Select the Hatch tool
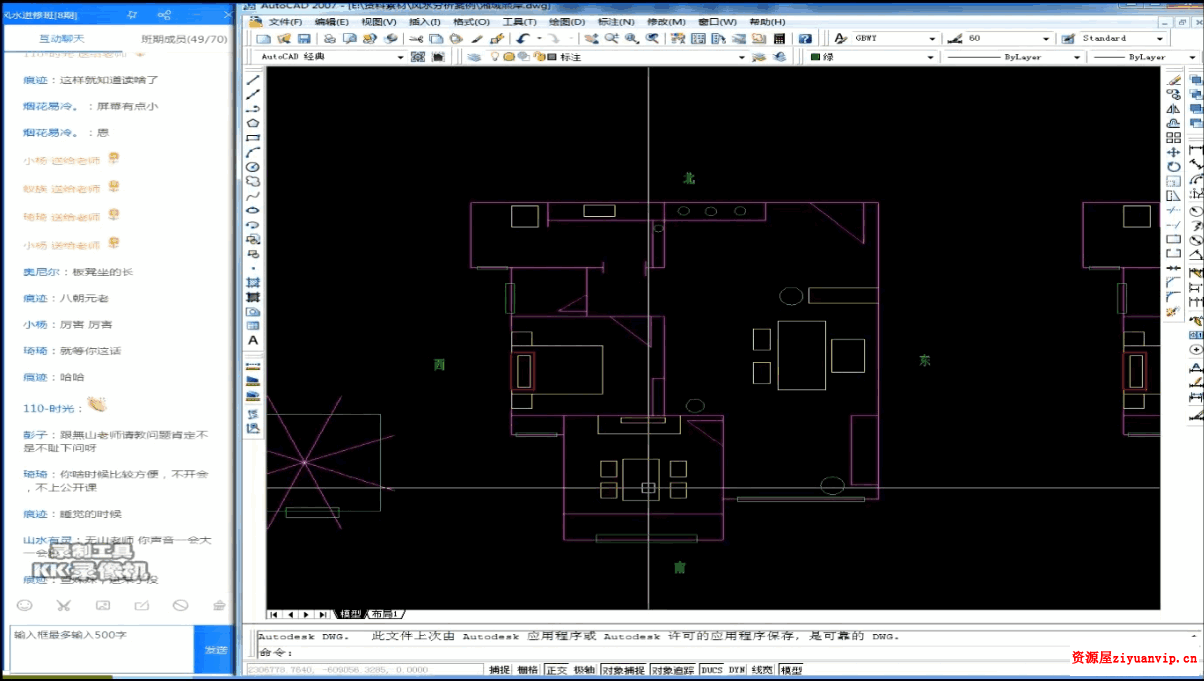Image resolution: width=1204 pixels, height=681 pixels. [253, 283]
